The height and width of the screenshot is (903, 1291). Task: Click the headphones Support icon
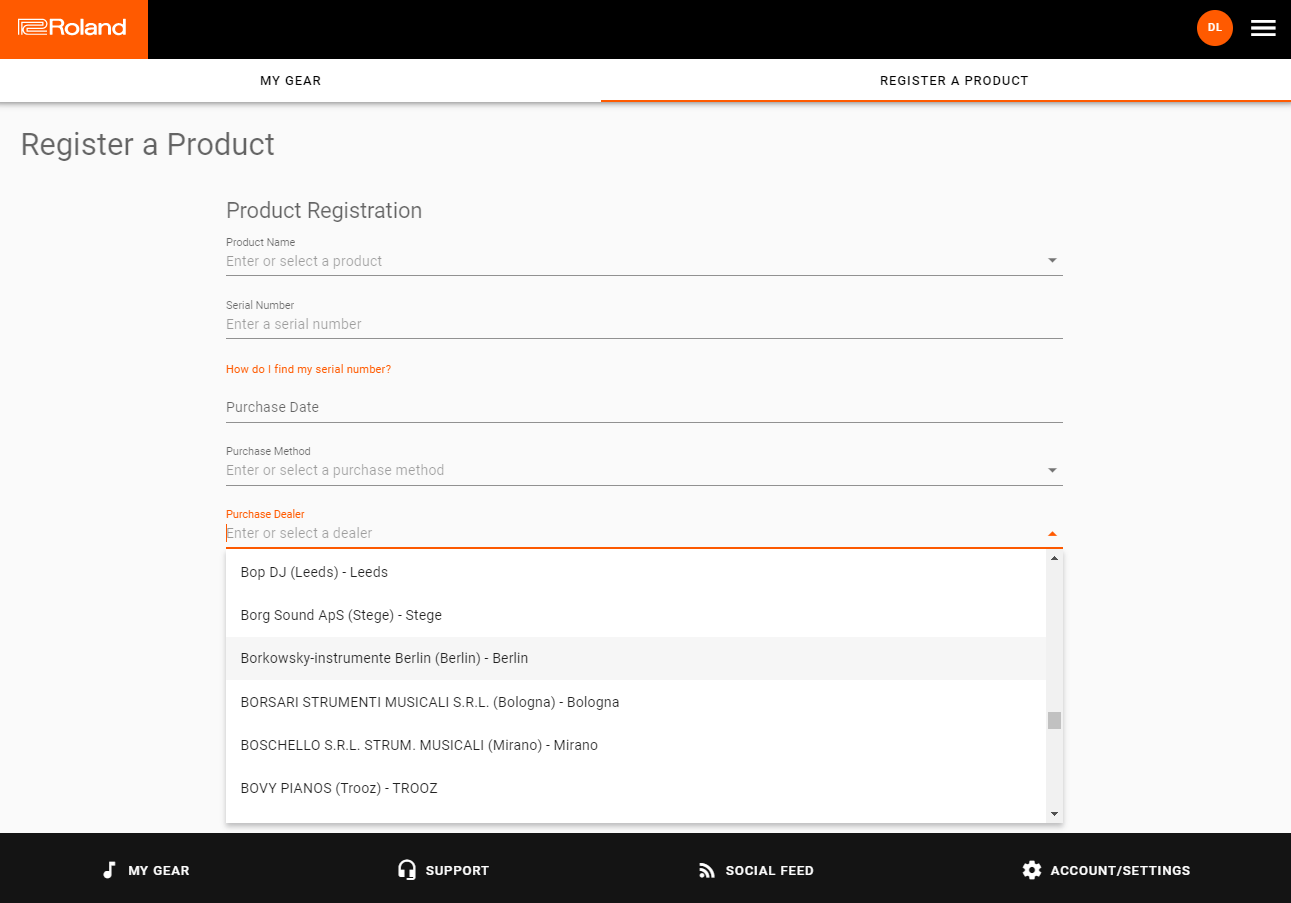coord(406,870)
